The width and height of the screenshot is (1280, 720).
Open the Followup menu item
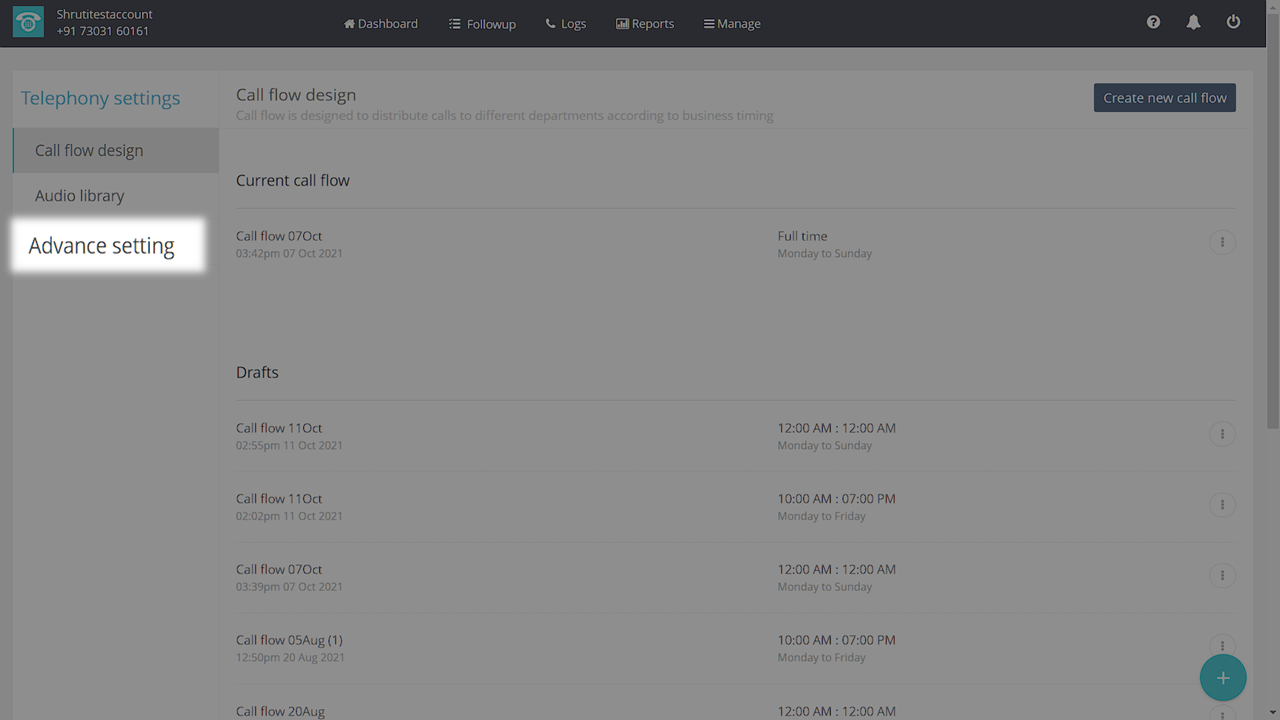pos(482,24)
